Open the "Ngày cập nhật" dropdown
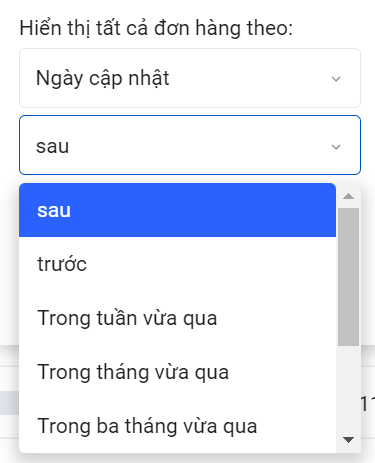Viewport: 375px width, 463px height. (190, 78)
